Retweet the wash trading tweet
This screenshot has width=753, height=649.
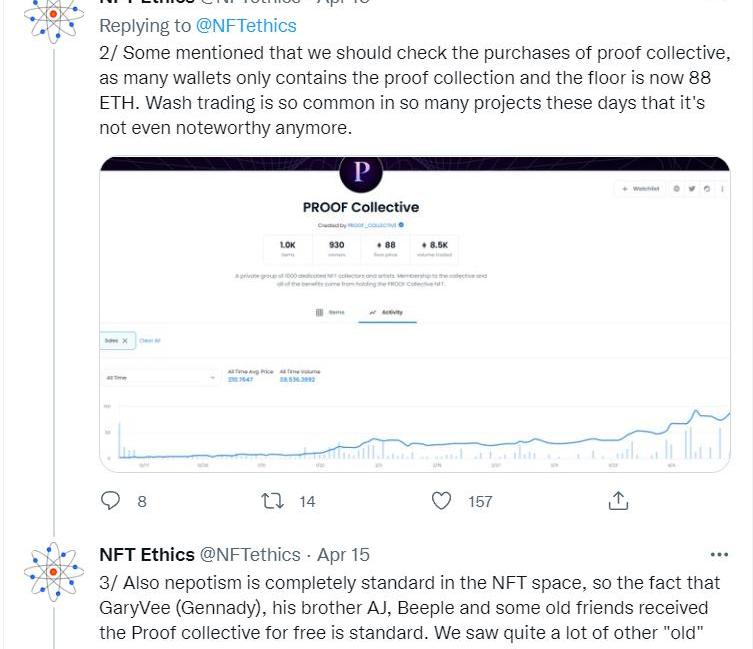(x=273, y=501)
